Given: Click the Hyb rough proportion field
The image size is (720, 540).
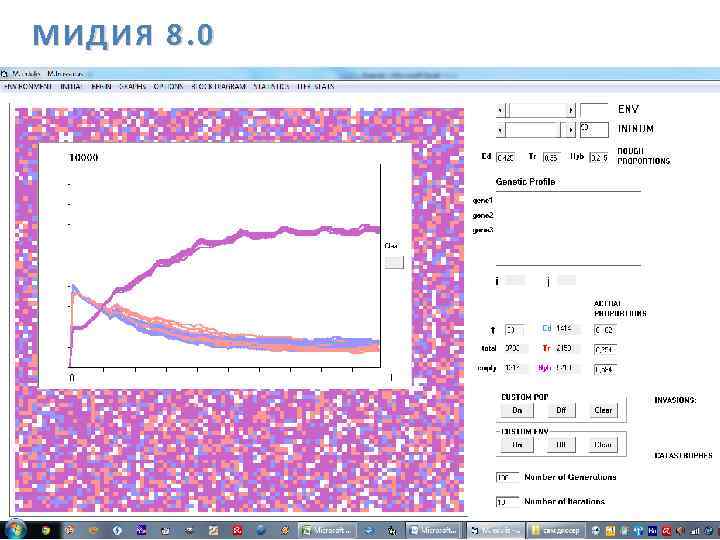Looking at the screenshot, I should pyautogui.click(x=599, y=158).
